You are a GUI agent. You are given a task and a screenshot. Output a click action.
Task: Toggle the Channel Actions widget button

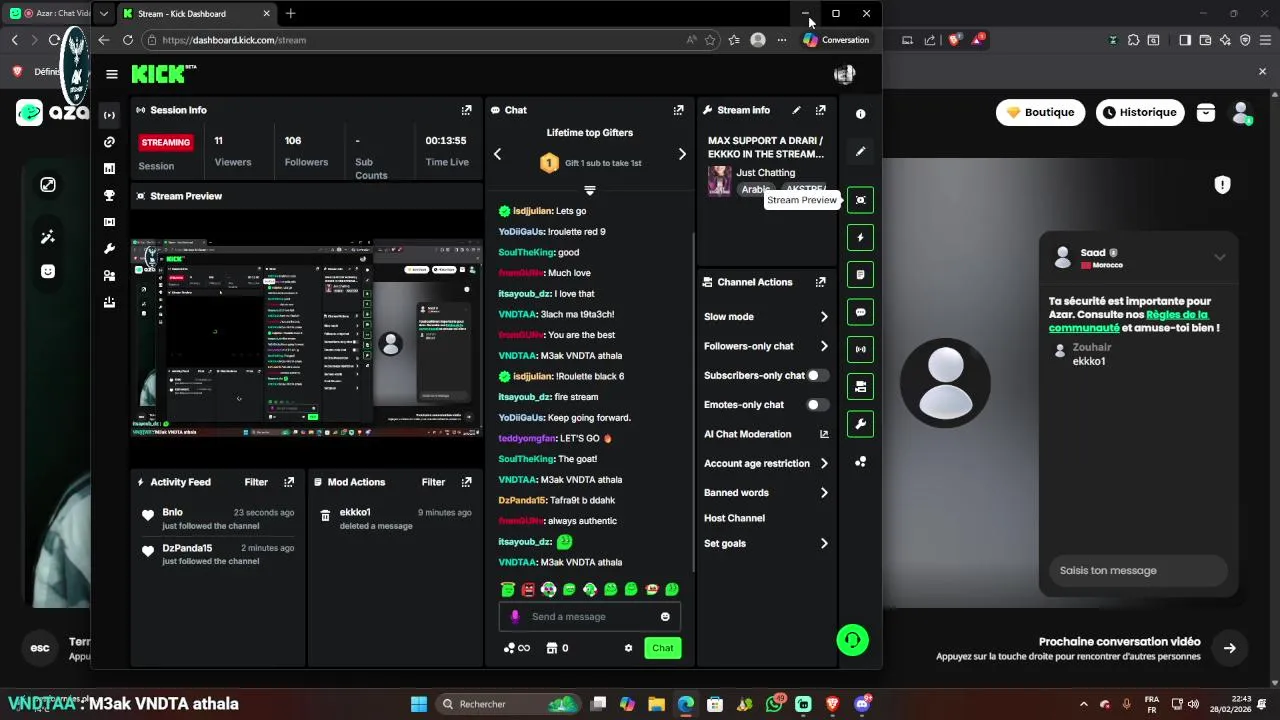coord(860,386)
